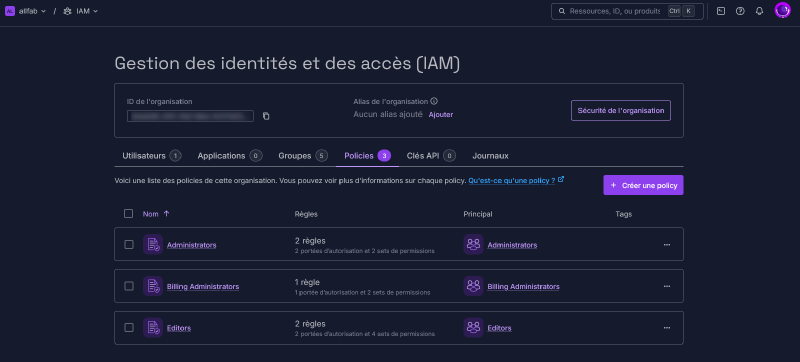Click the Ajouter alias link
This screenshot has width=800, height=362.
point(441,115)
